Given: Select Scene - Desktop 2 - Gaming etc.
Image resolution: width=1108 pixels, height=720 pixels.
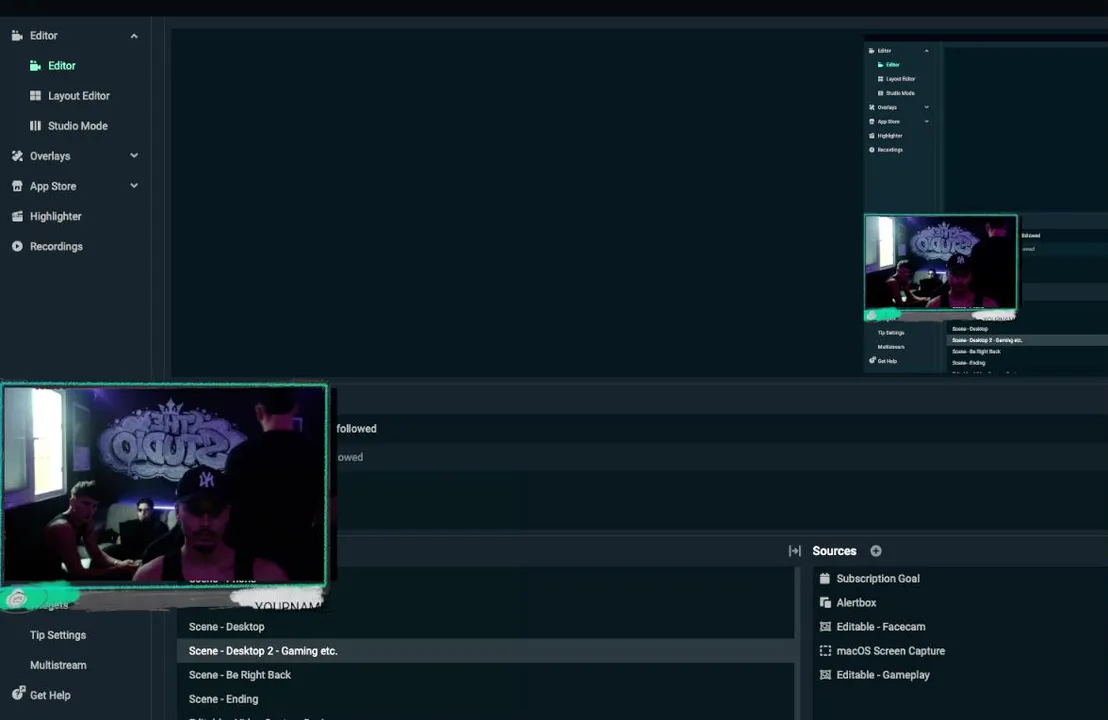Looking at the screenshot, I should 486,651.
